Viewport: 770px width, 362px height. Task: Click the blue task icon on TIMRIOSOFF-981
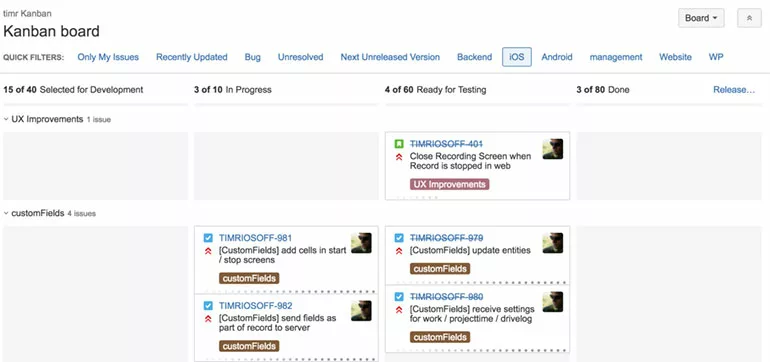208,238
